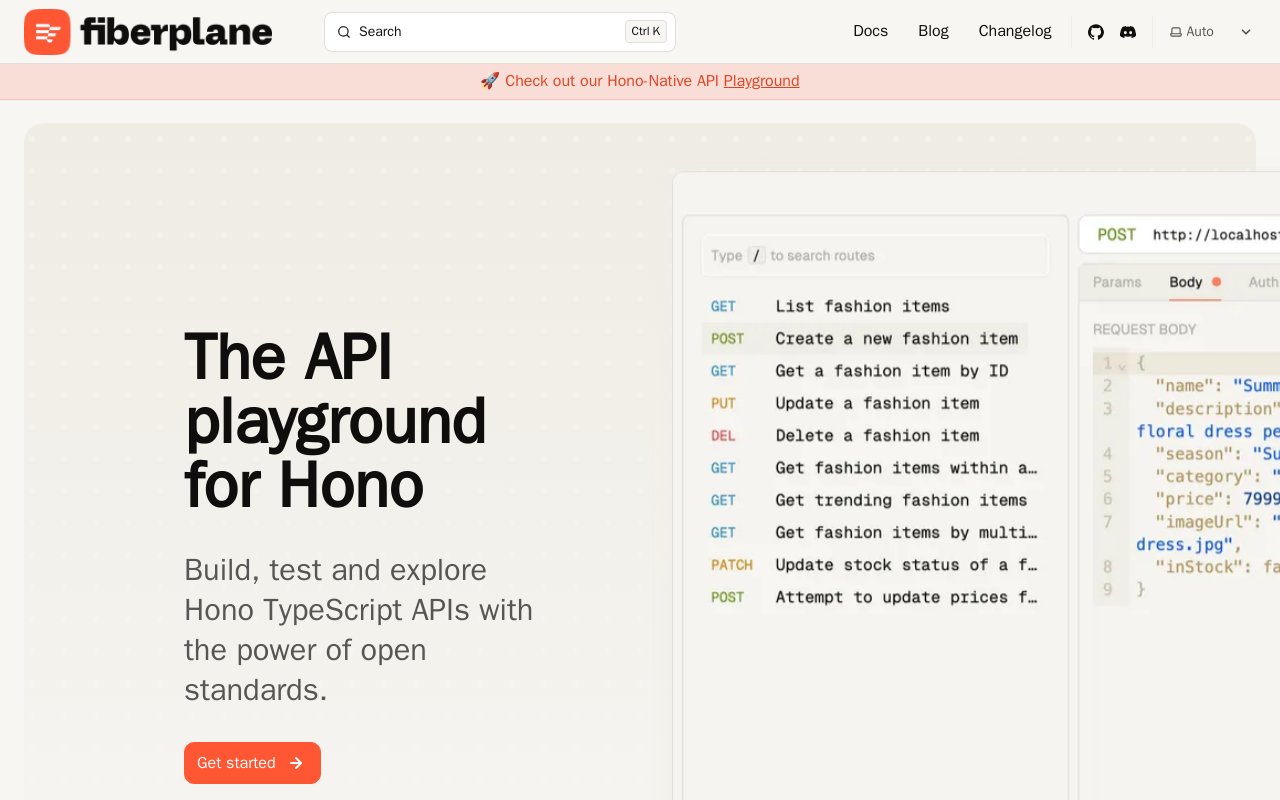Click the PATCH method label

pos(732,565)
